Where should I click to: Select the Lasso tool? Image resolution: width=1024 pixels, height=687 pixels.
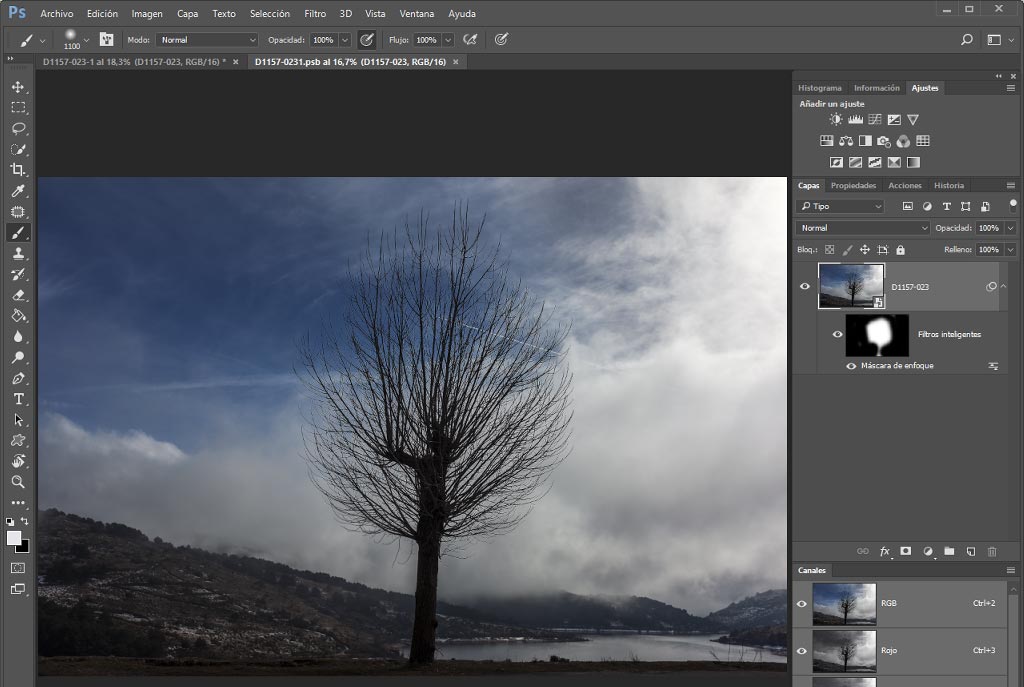pos(18,129)
